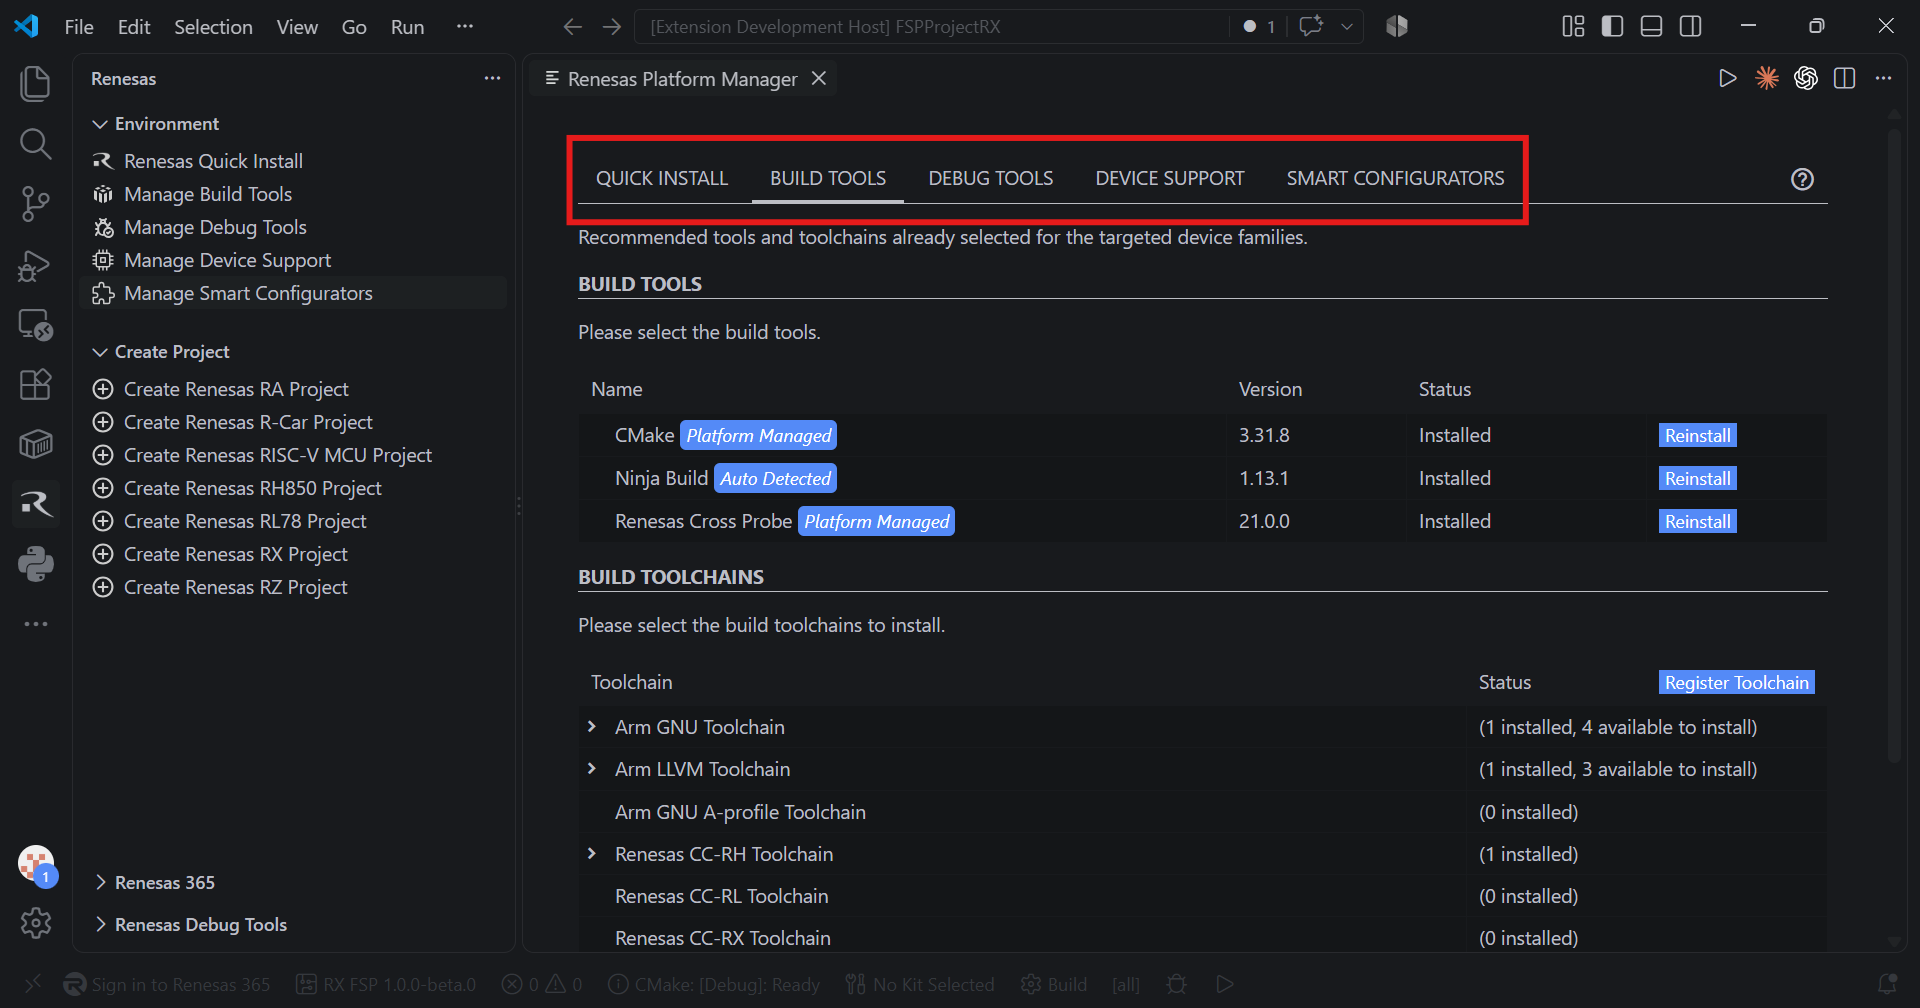Go back using the title bar arrow
1920x1008 pixels.
[x=572, y=27]
